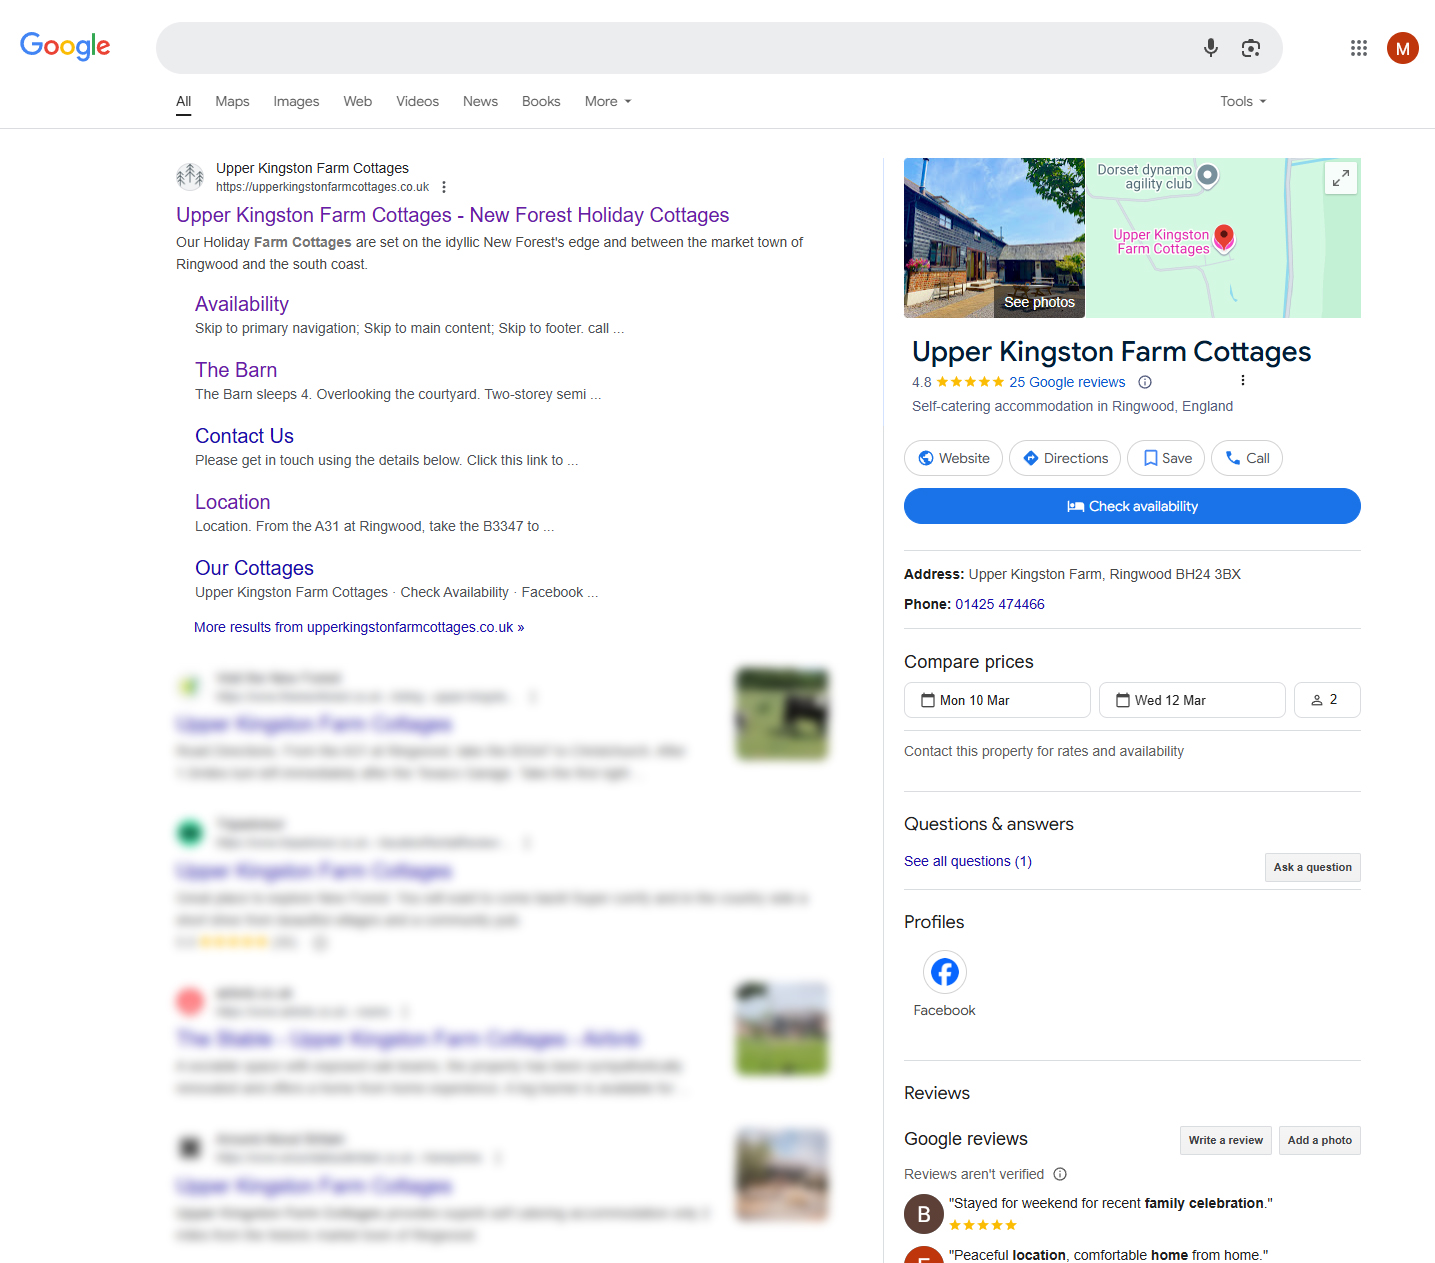Switch to the Web tab
The width and height of the screenshot is (1435, 1263).
(358, 101)
